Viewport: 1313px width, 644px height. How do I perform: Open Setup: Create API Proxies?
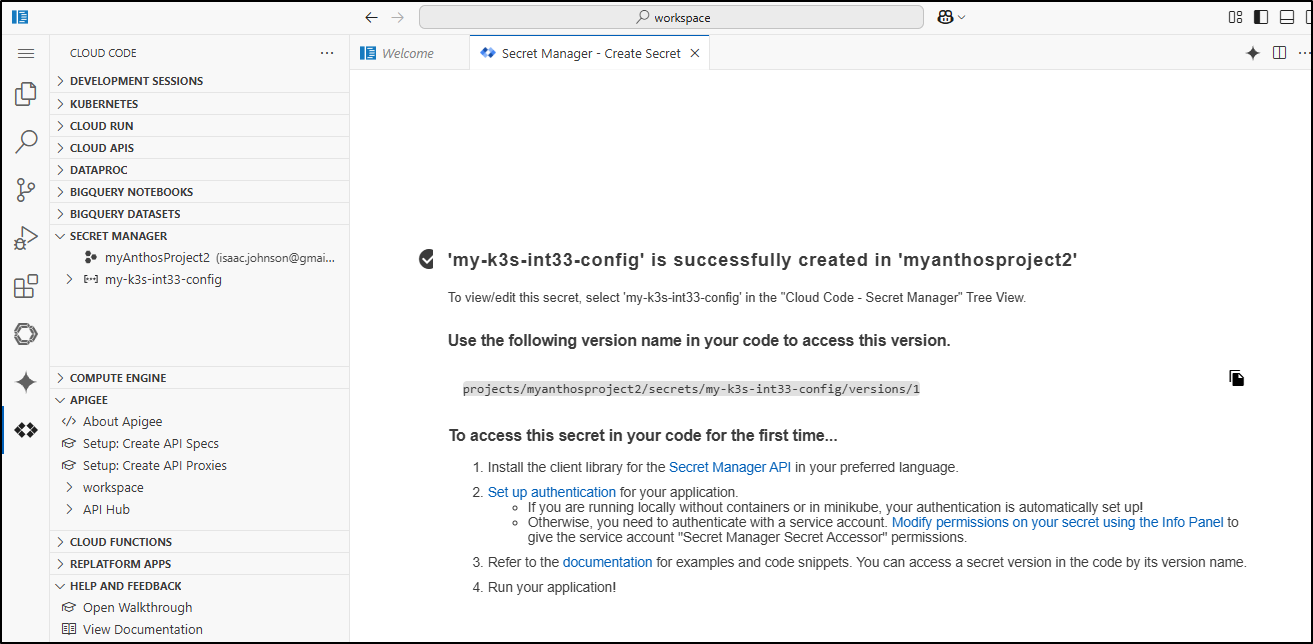(x=200, y=466)
